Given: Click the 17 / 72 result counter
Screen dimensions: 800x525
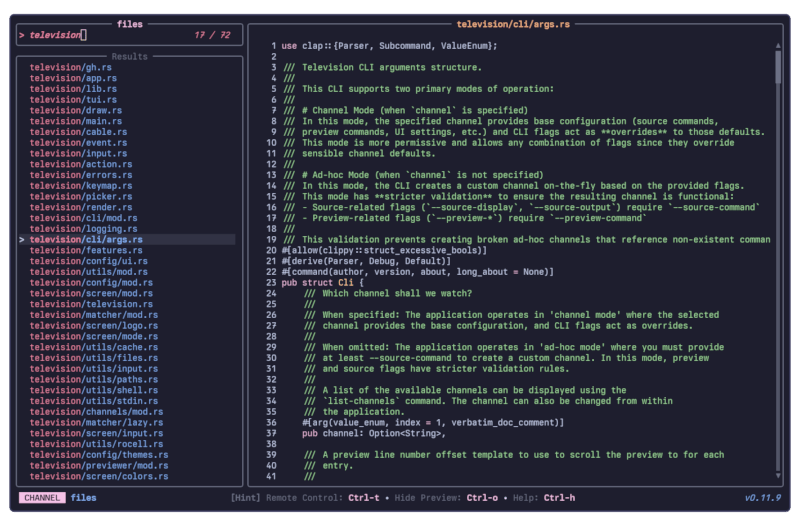Looking at the screenshot, I should [211, 35].
